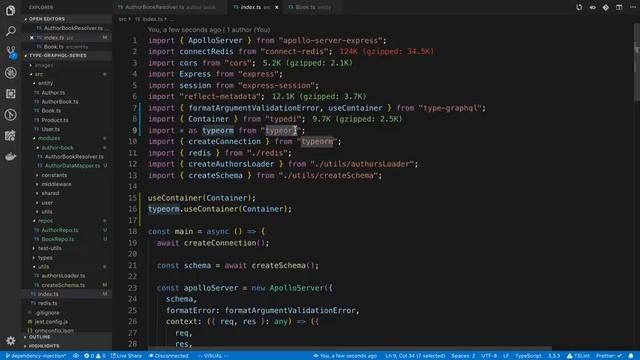Close the index.ts editor tab
This screenshot has height=360, width=640.
276,7
